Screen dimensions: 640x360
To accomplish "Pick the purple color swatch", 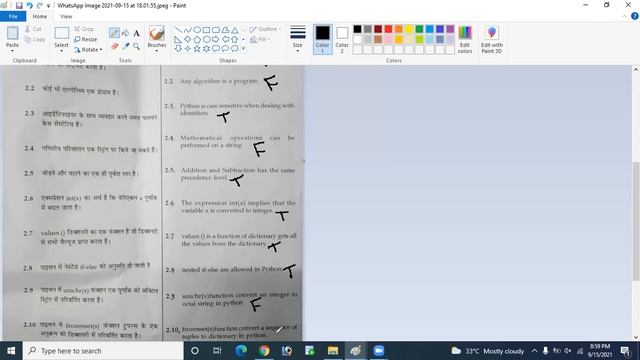I will coord(450,29).
